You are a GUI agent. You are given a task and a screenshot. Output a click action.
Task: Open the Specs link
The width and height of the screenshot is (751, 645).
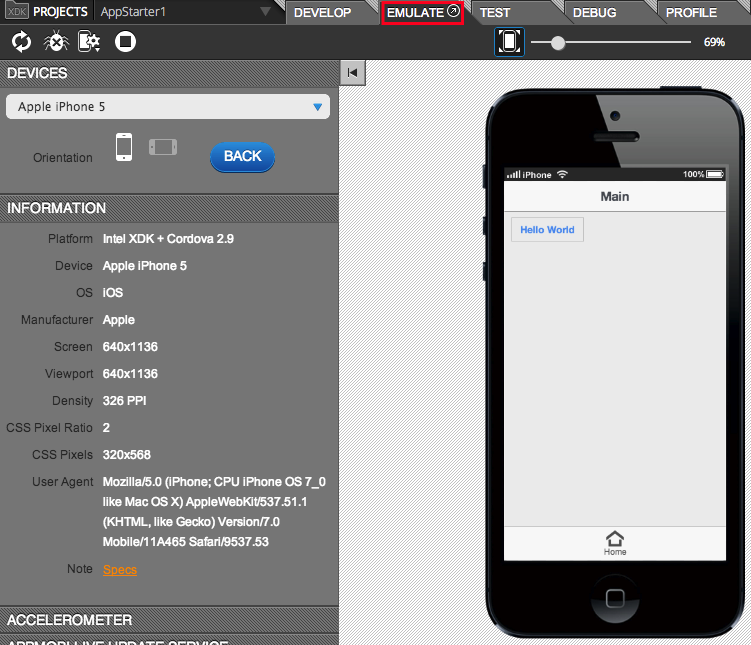[120, 570]
